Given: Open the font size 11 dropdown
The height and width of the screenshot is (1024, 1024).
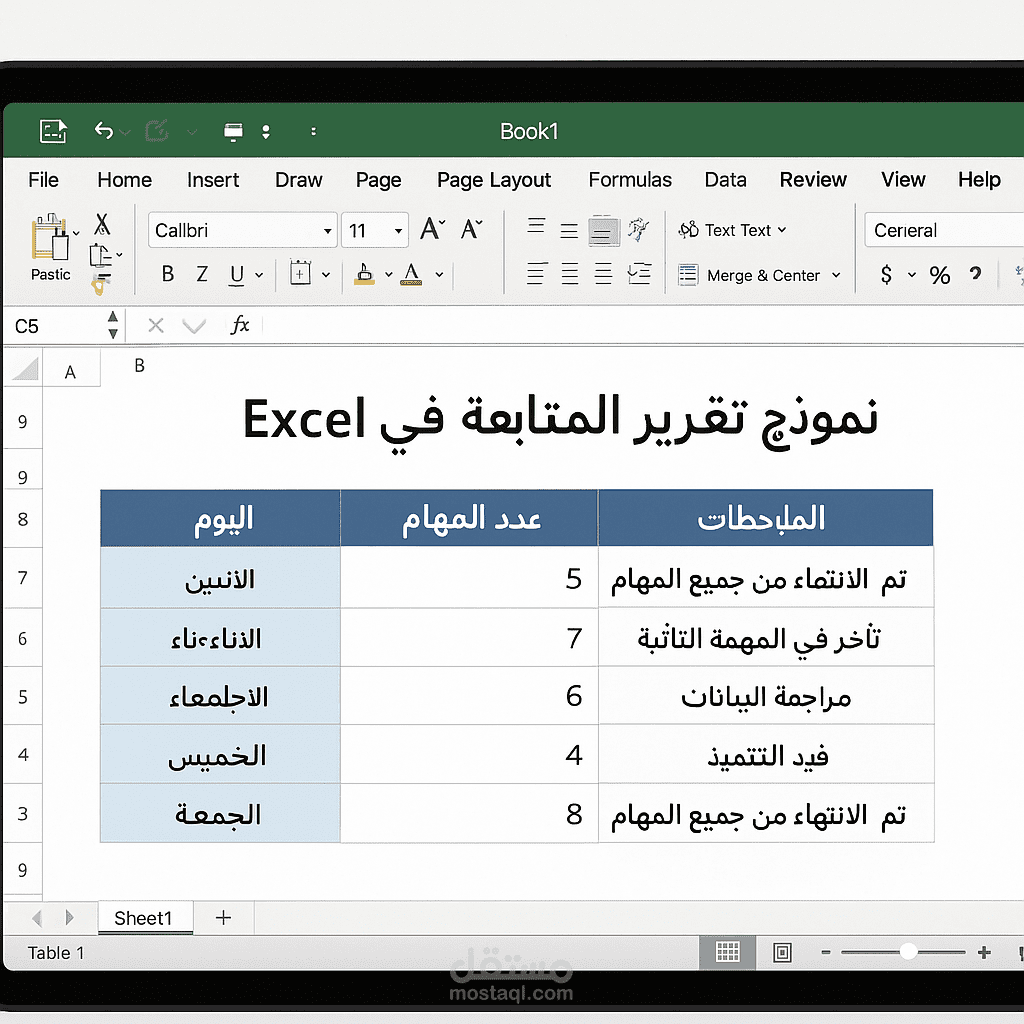Looking at the screenshot, I should click(398, 231).
